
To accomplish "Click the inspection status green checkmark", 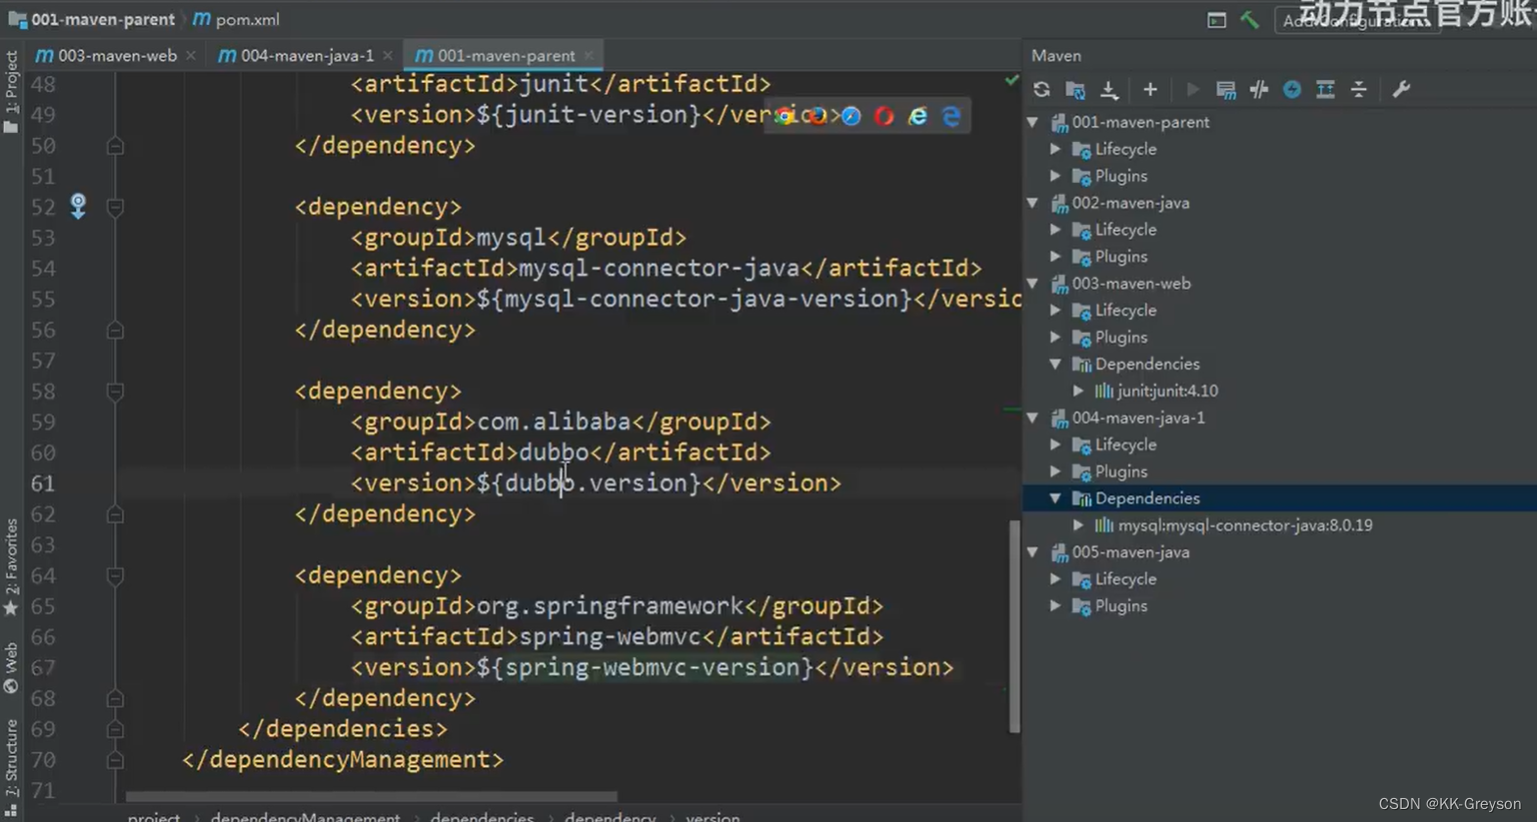I will [1012, 80].
